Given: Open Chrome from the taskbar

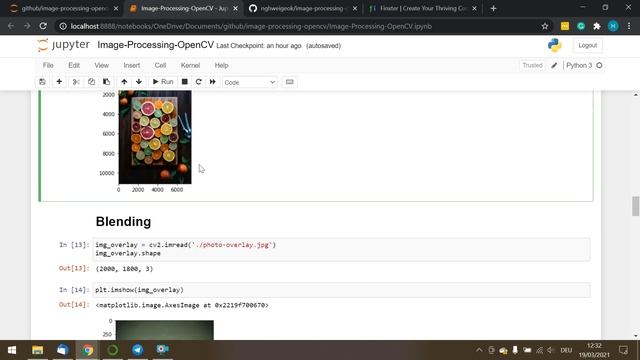Looking at the screenshot, I should [87, 350].
